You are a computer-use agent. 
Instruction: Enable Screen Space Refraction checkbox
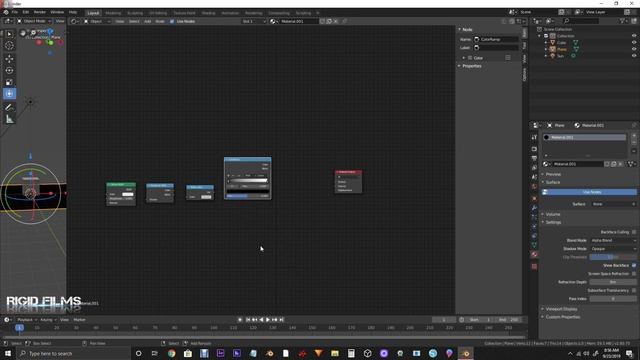pyautogui.click(x=634, y=273)
